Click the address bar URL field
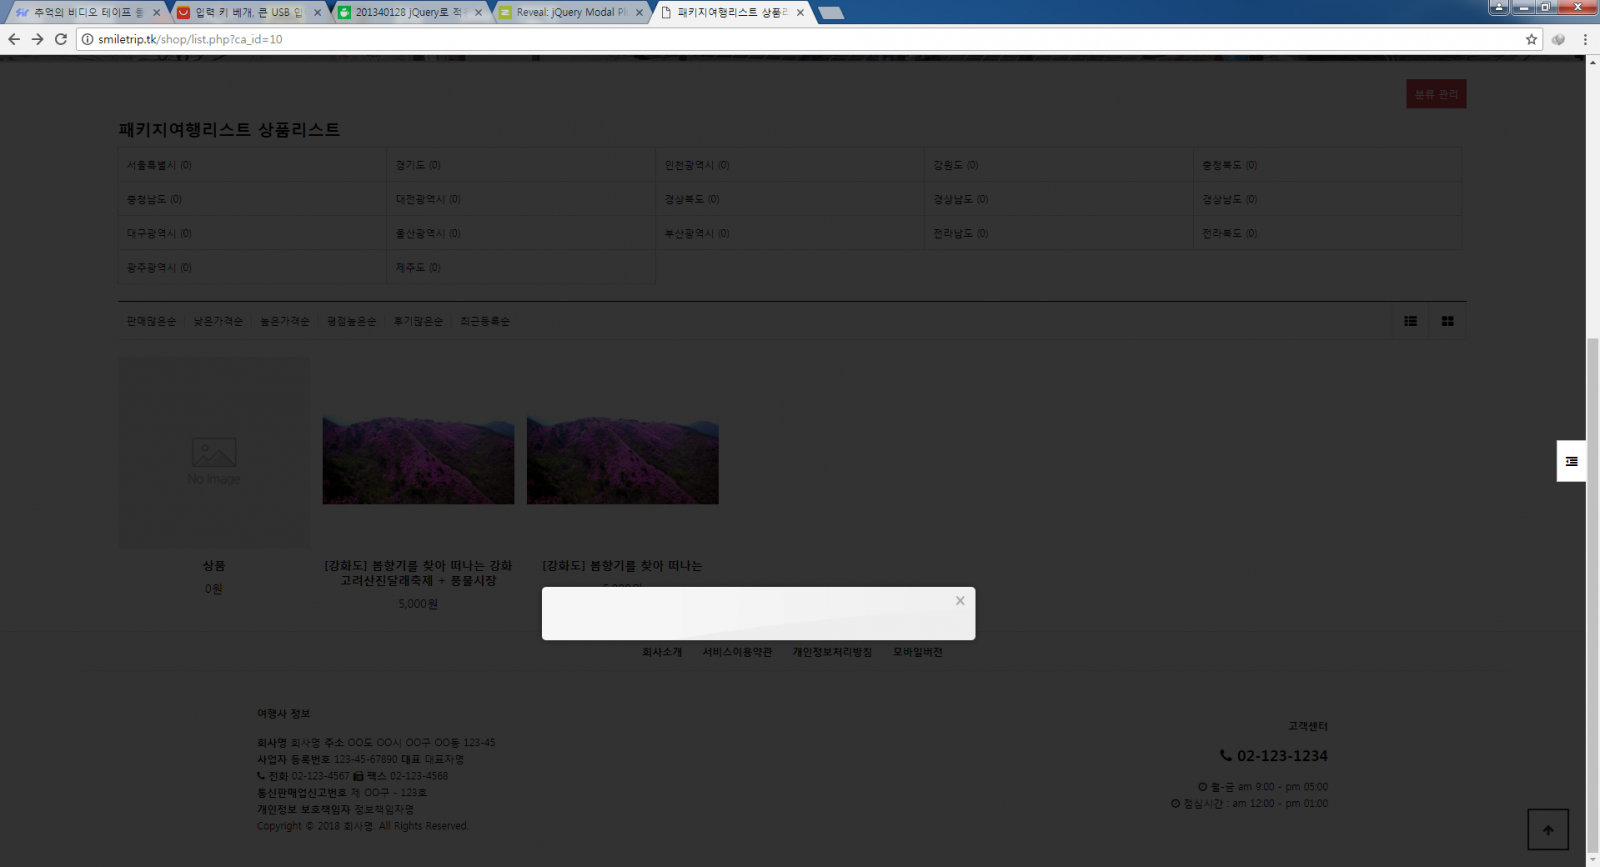Image resolution: width=1600 pixels, height=867 pixels. tap(800, 39)
